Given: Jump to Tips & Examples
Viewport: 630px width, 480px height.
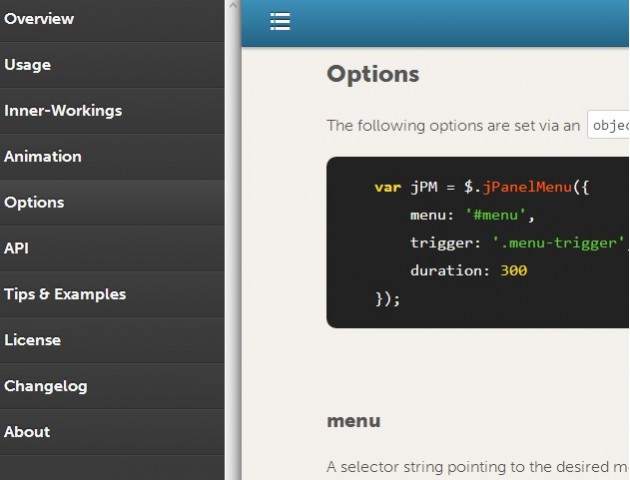Looking at the screenshot, I should 65,294.
